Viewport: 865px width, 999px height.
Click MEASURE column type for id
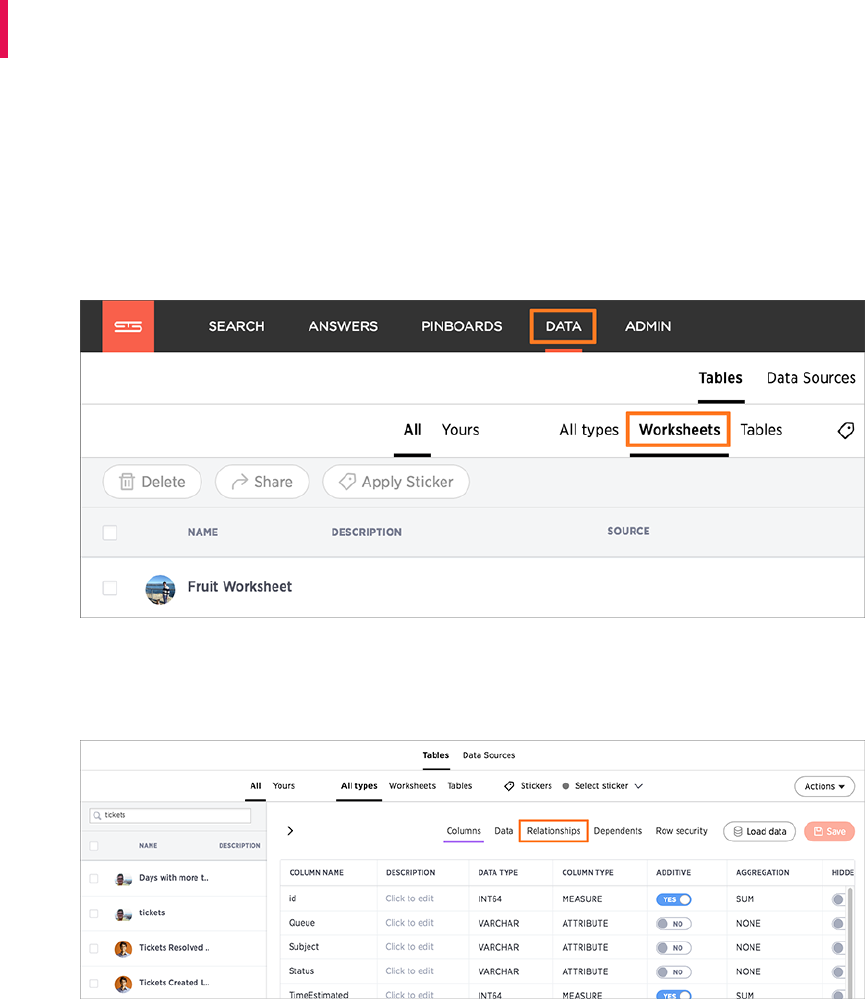coord(582,899)
